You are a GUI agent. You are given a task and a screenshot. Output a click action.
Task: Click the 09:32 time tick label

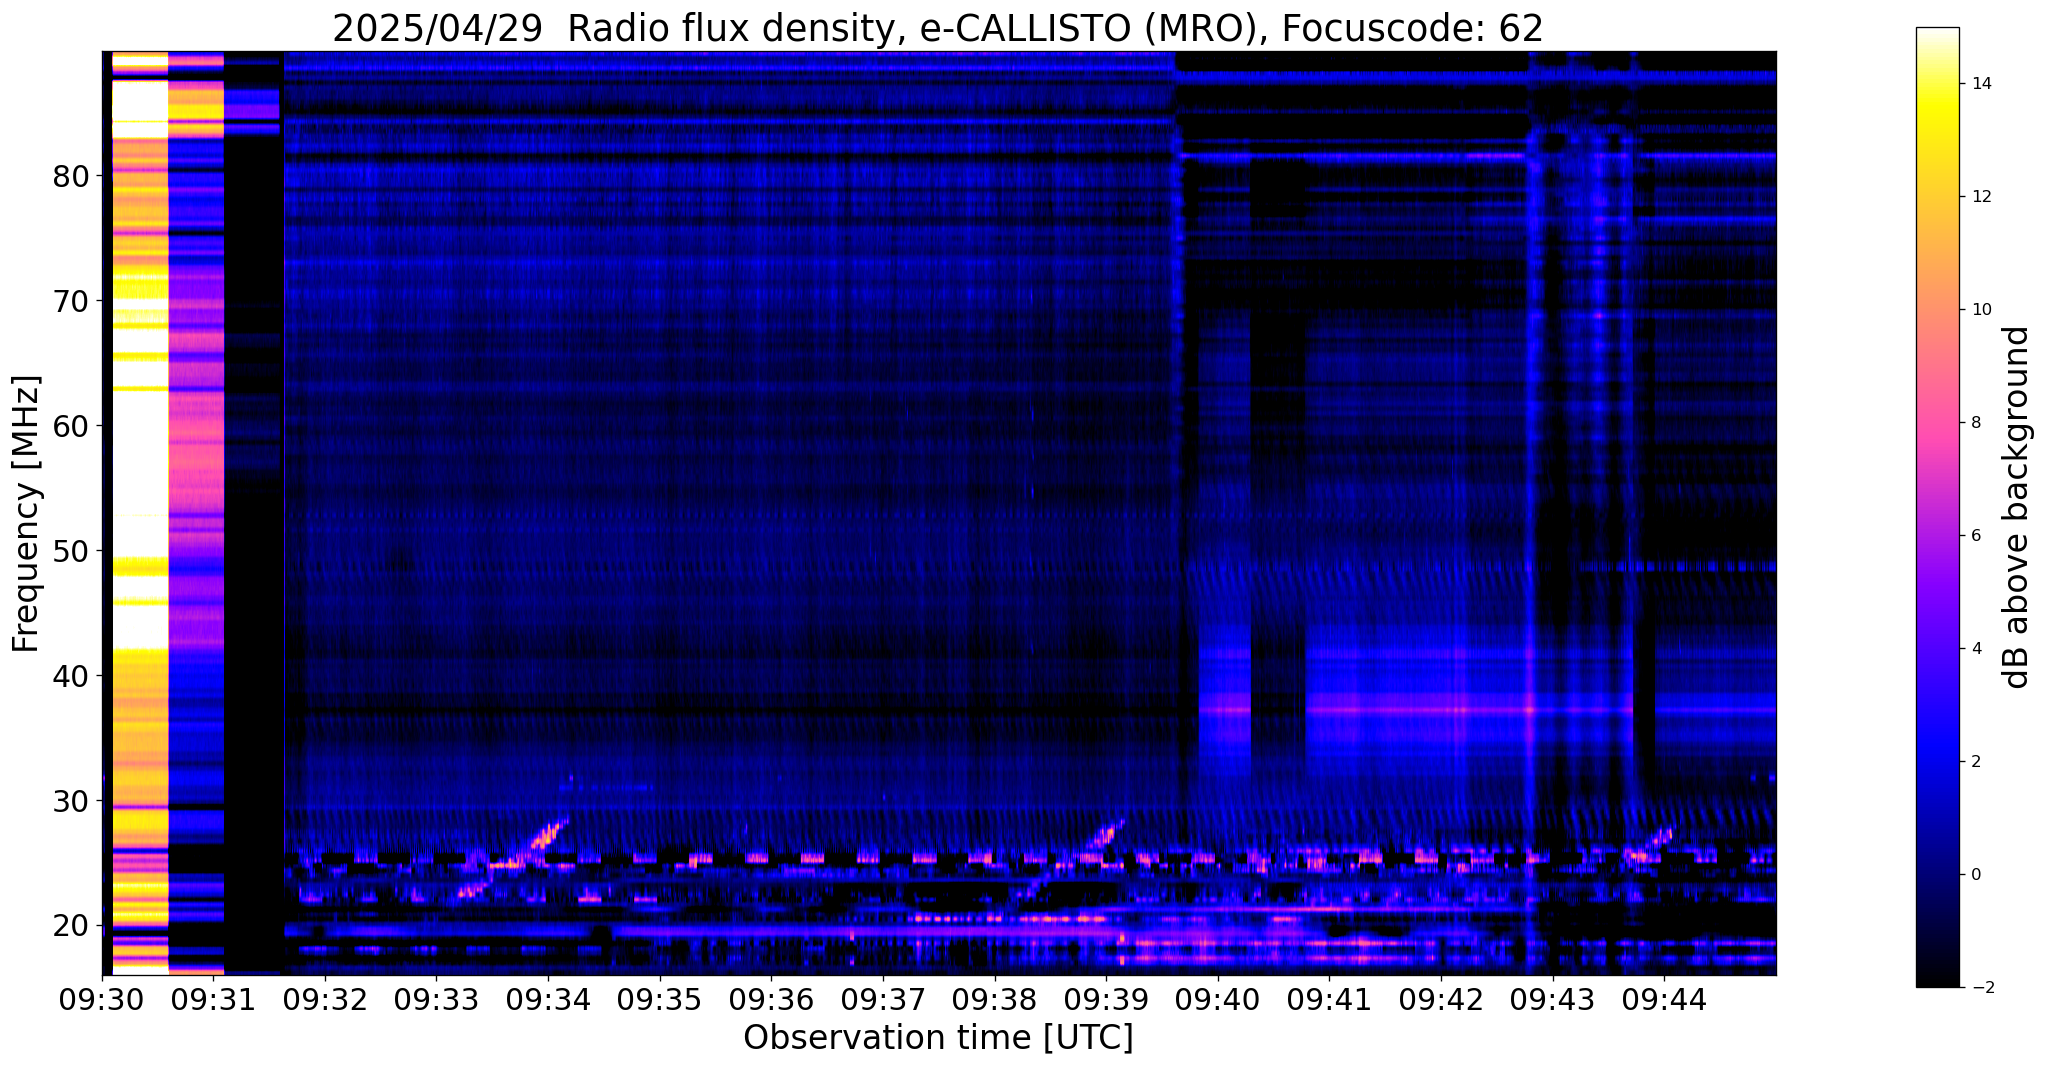coord(325,1000)
